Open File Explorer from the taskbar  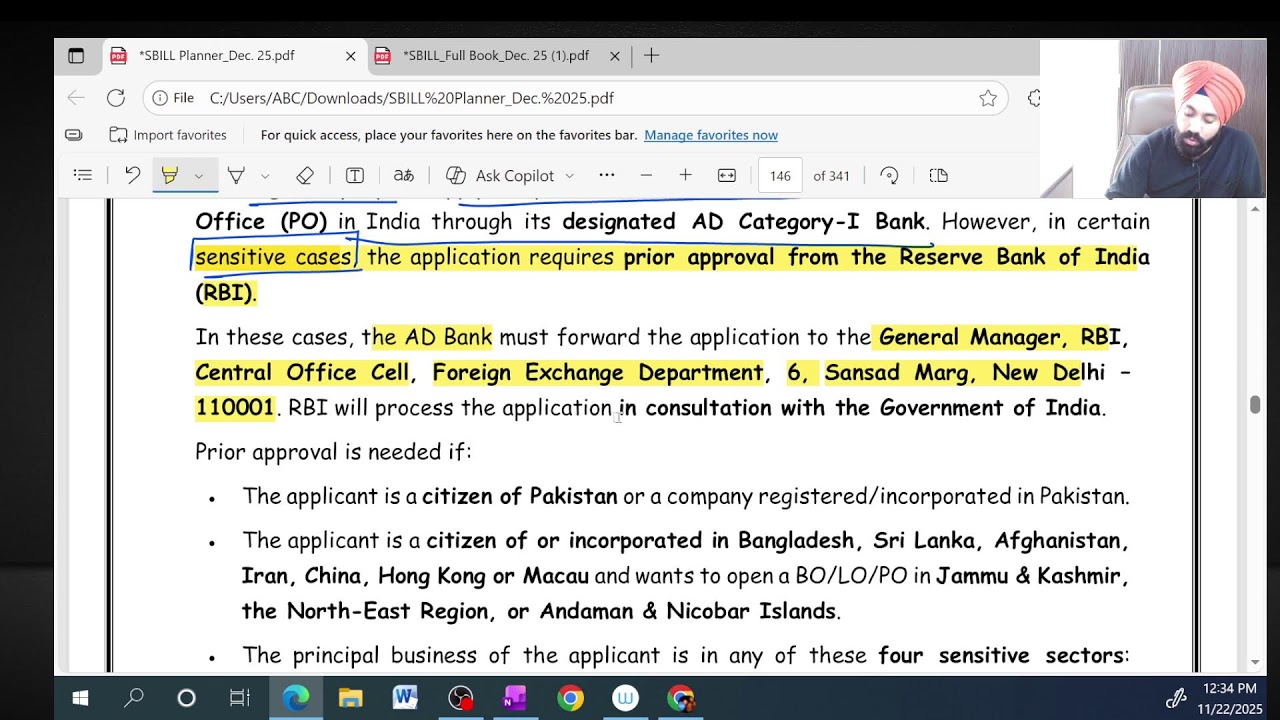click(350, 698)
